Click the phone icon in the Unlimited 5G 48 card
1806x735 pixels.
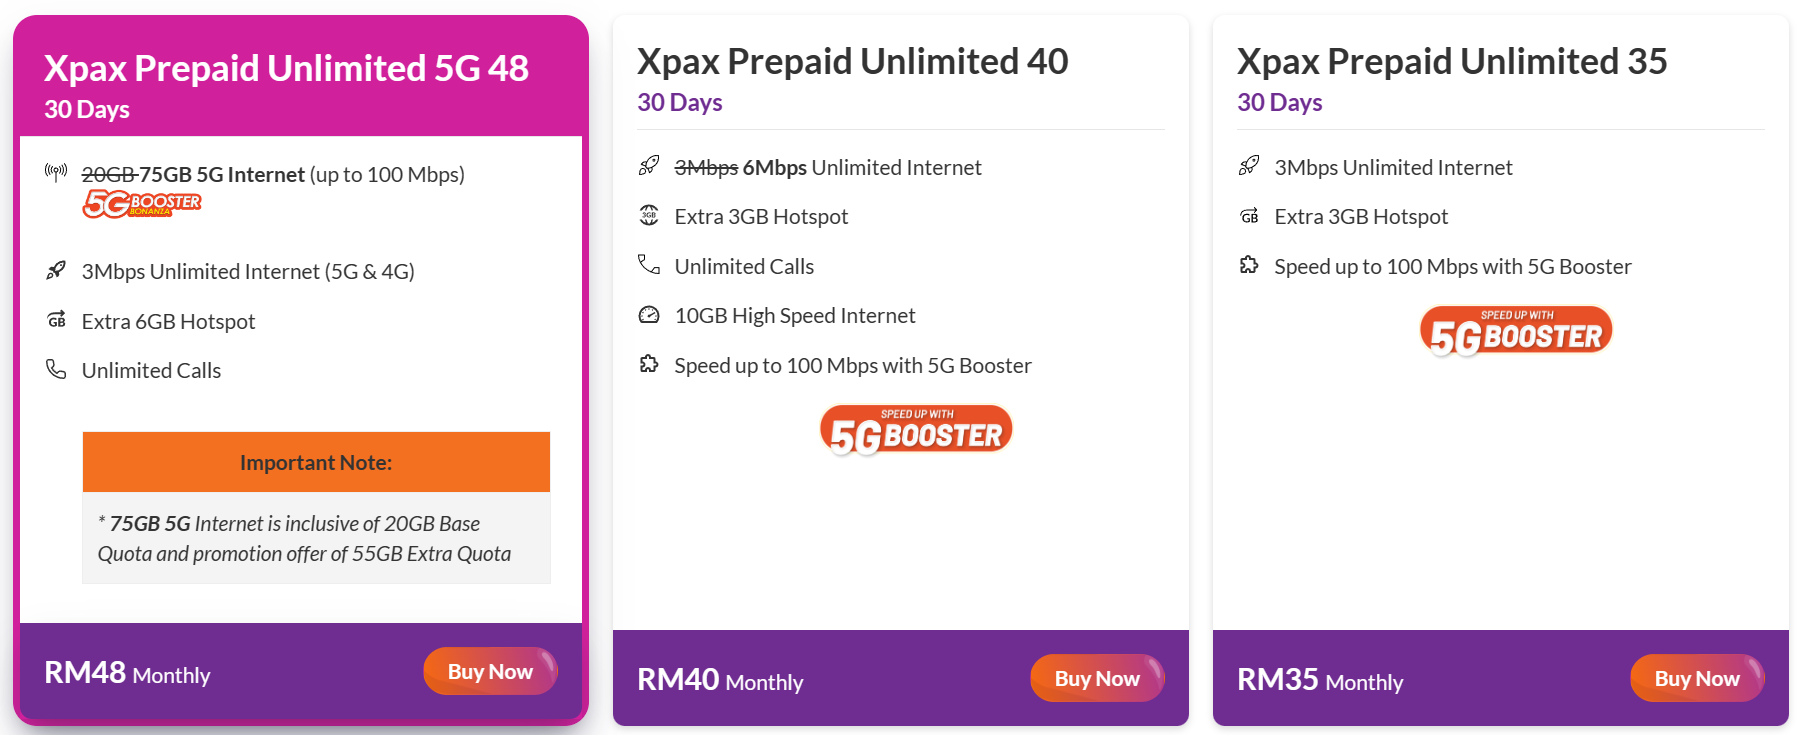tap(56, 369)
